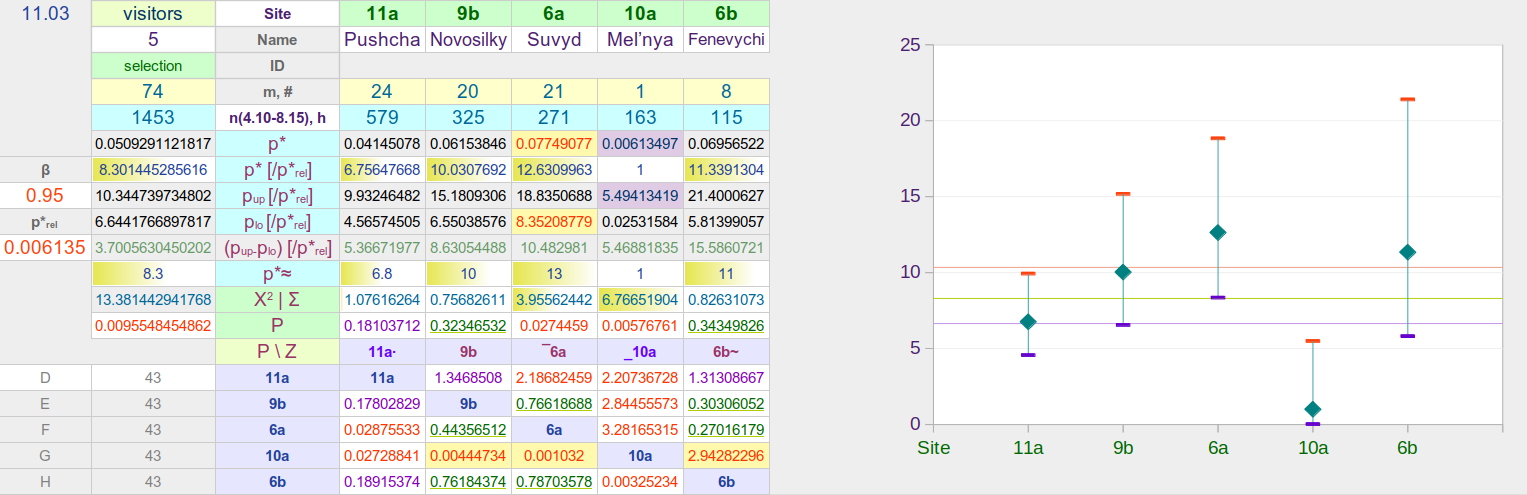The image size is (1527, 495).
Task: Select the total hours cell showing 1453
Action: coord(153,118)
